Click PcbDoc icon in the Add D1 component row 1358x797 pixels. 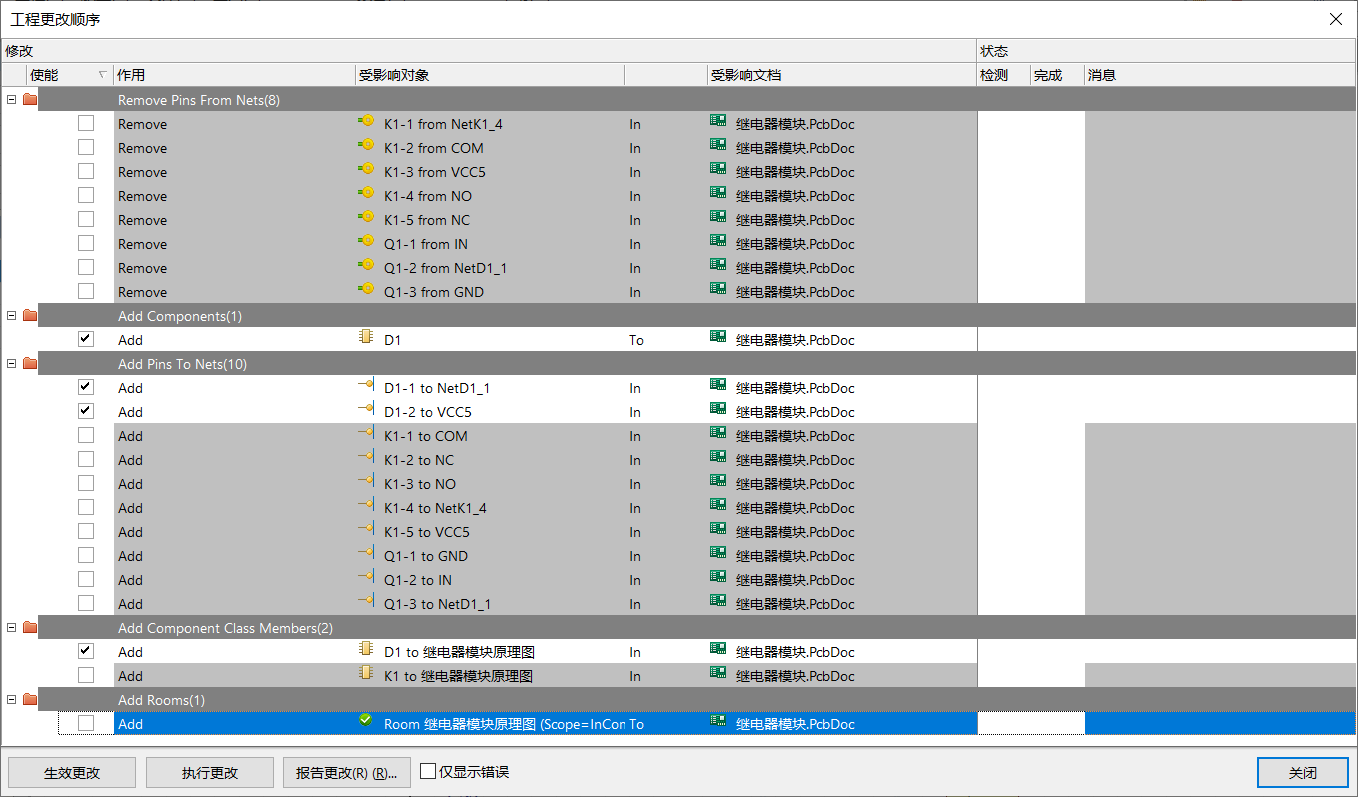[718, 338]
